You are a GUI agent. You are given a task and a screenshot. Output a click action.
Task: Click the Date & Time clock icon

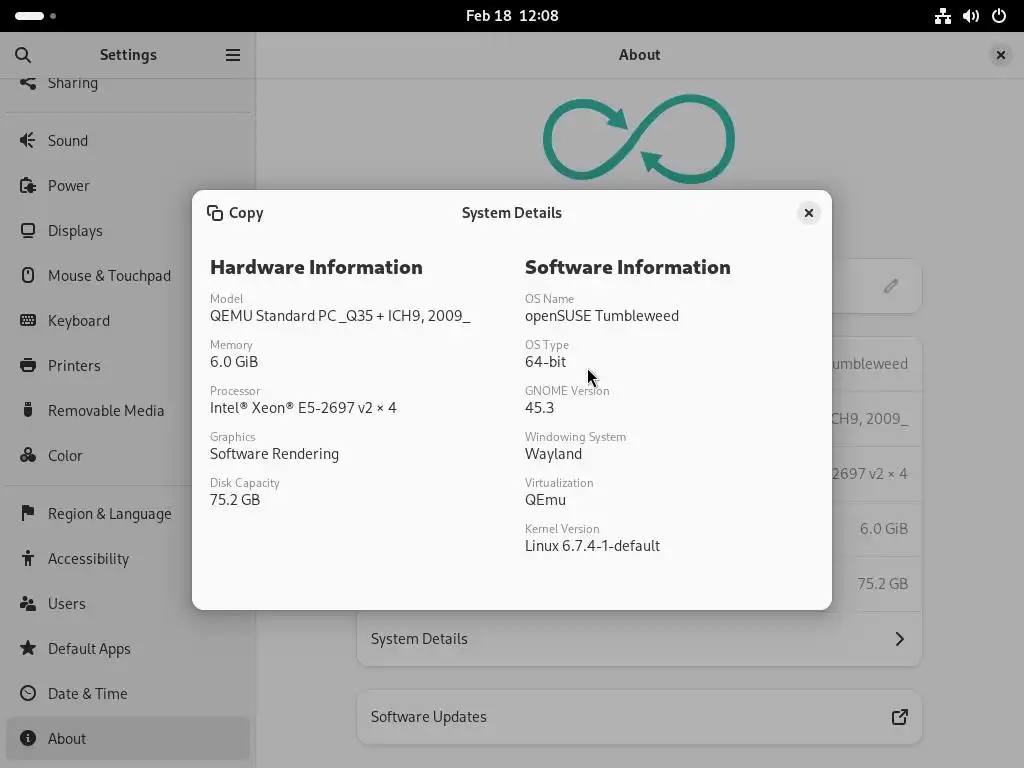(27, 693)
